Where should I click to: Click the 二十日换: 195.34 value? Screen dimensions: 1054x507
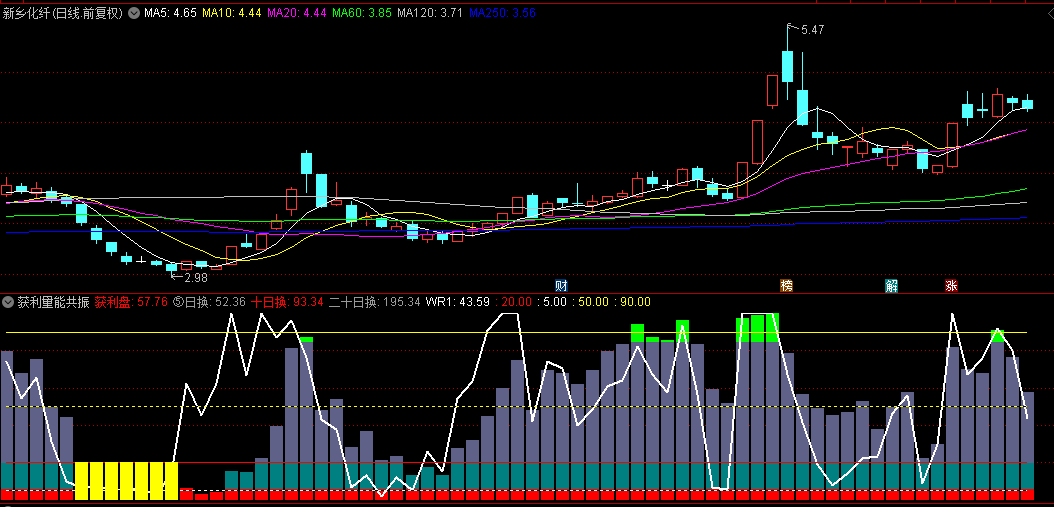(374, 302)
